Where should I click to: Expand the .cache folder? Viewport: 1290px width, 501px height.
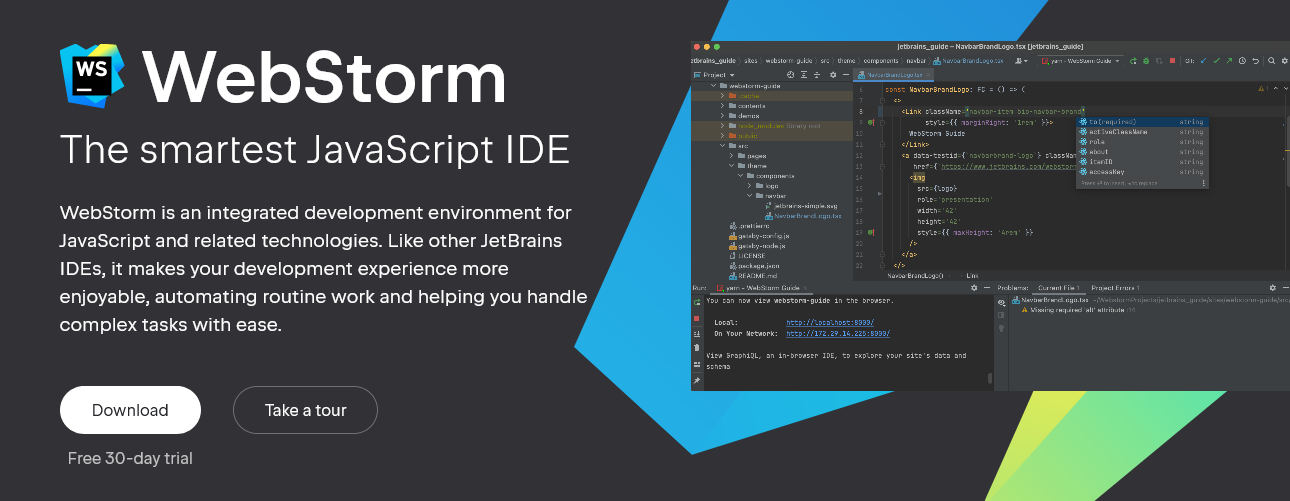(x=722, y=96)
